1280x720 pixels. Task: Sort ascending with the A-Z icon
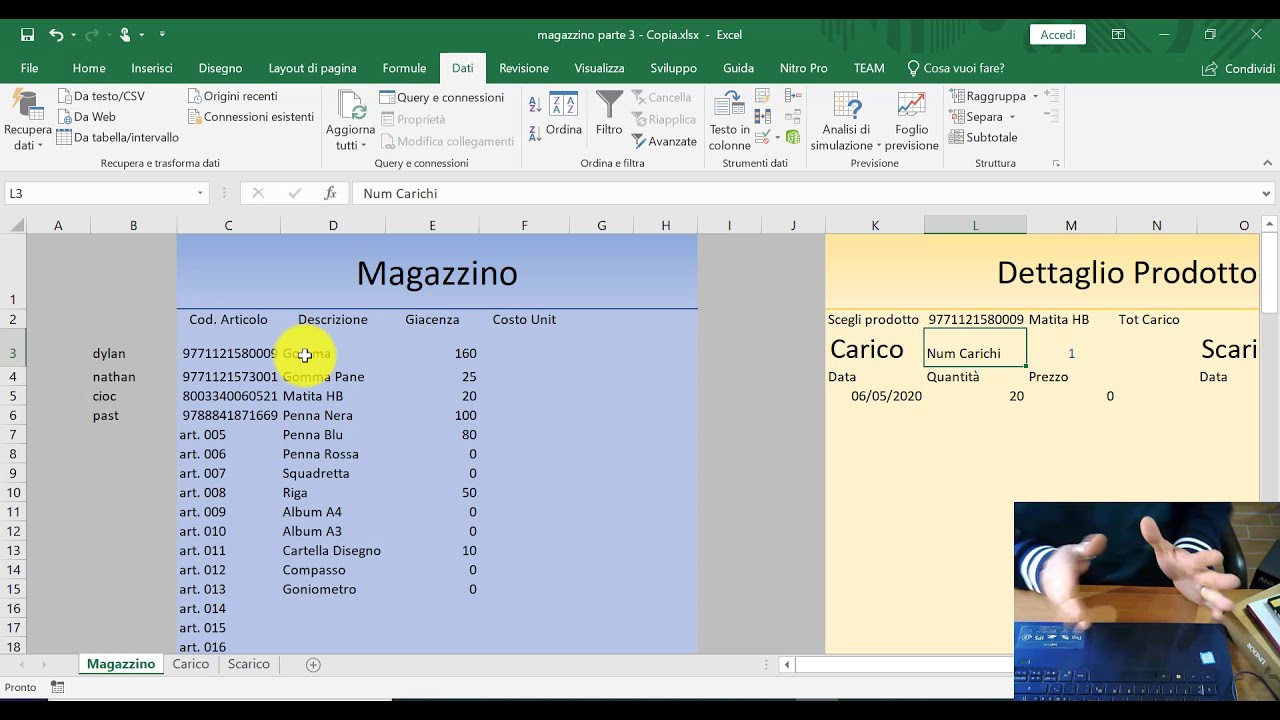(x=534, y=104)
